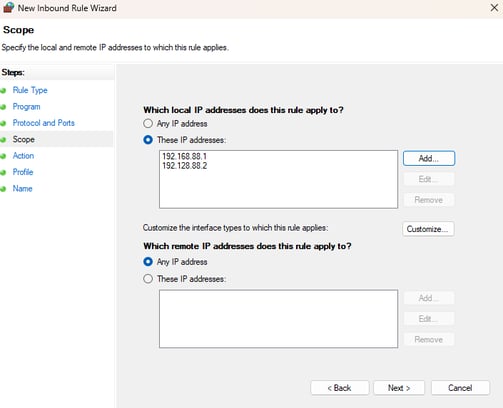Open Customize interface types dialog
The image size is (503, 408).
pyautogui.click(x=428, y=229)
